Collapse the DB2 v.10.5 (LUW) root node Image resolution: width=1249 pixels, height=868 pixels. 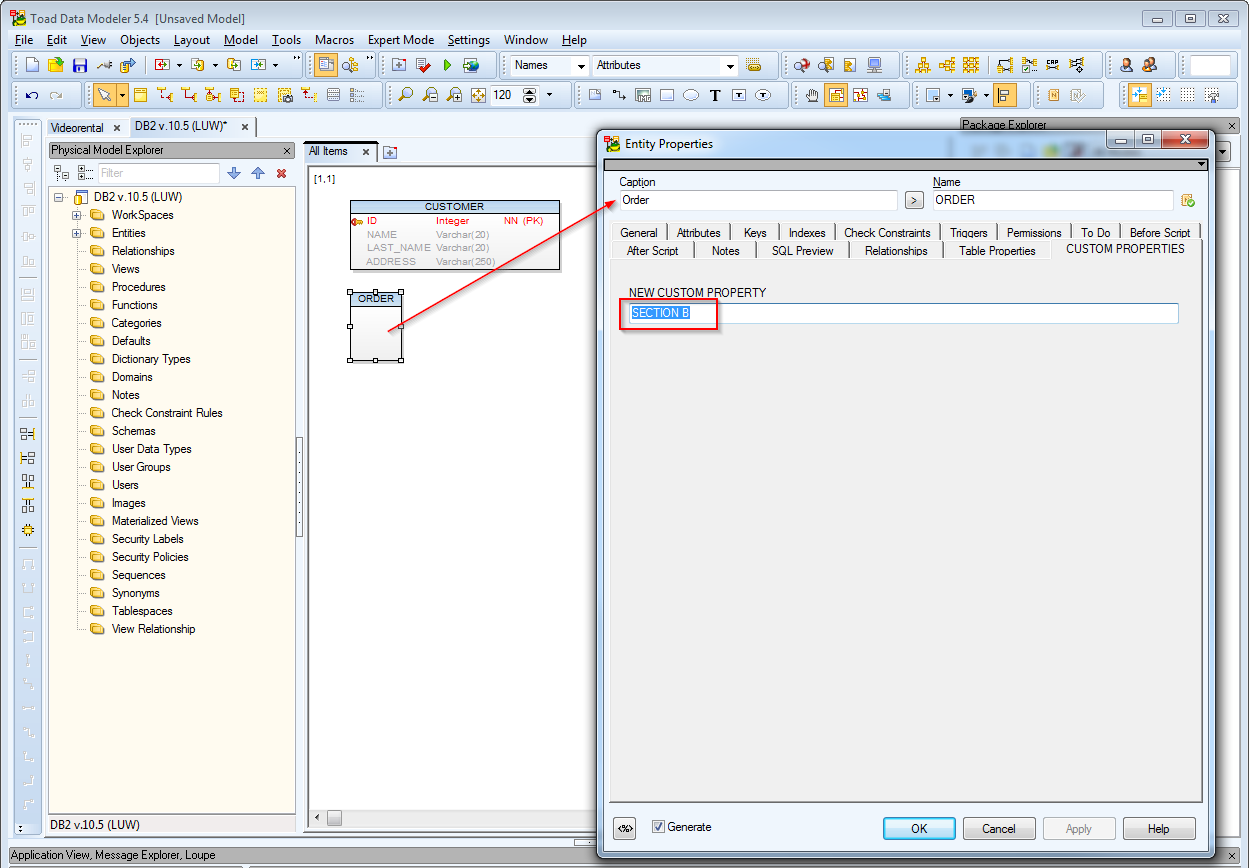click(60, 197)
